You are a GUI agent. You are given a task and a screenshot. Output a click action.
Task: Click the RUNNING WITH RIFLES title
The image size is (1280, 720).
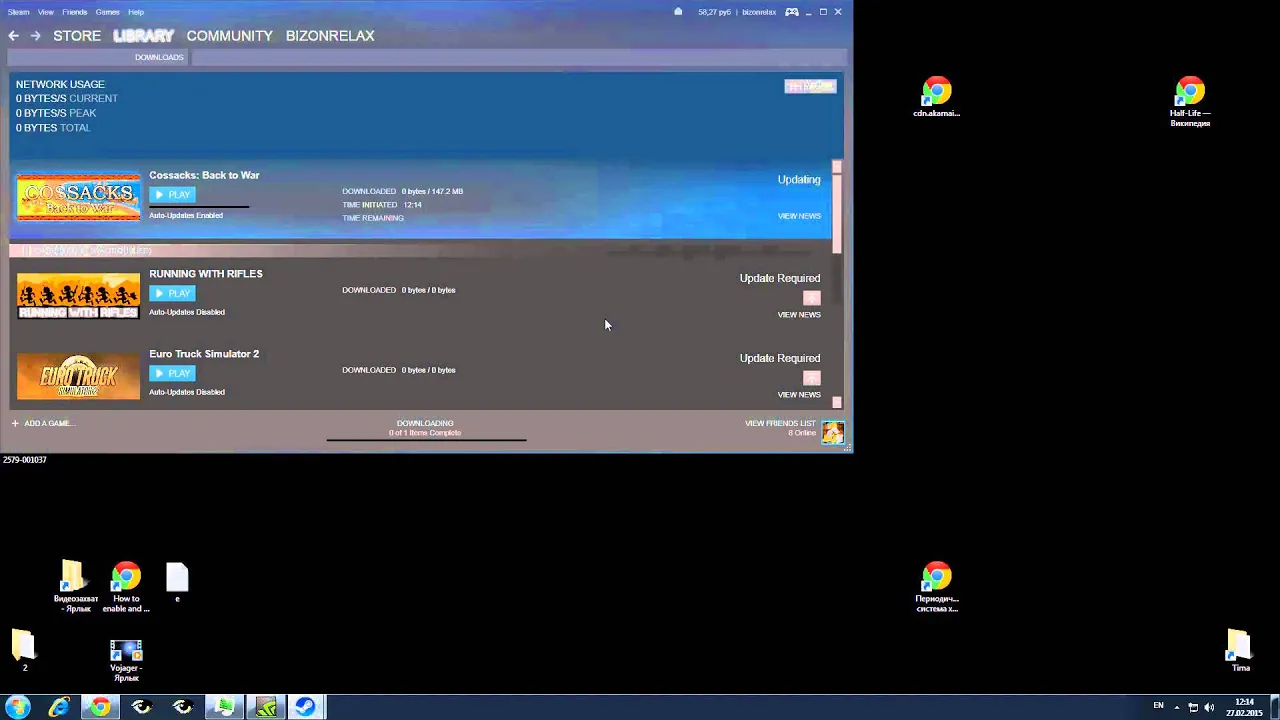click(x=206, y=274)
